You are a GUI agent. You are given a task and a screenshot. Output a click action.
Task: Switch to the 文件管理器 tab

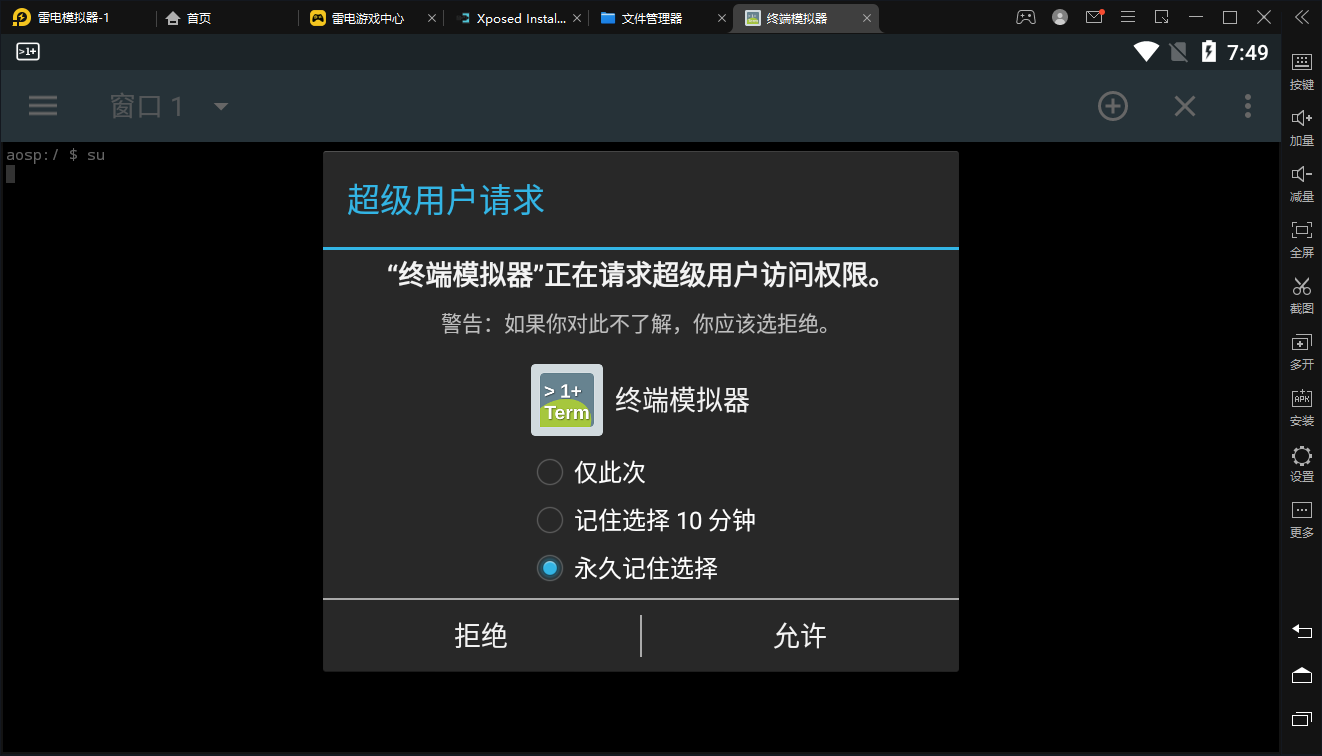tap(642, 18)
